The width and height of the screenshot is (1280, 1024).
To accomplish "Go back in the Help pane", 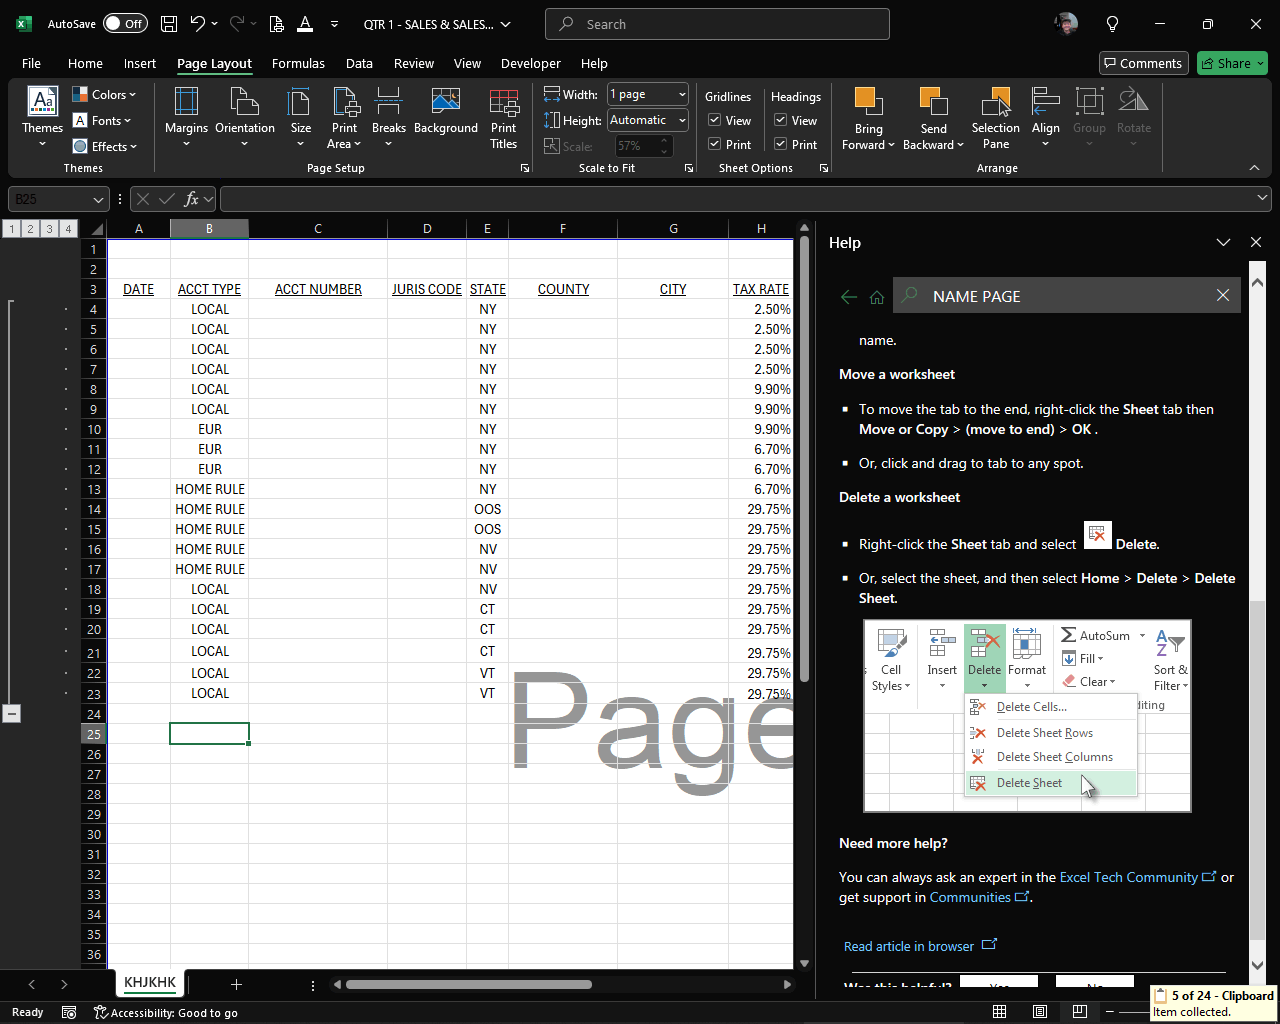I will (x=849, y=297).
